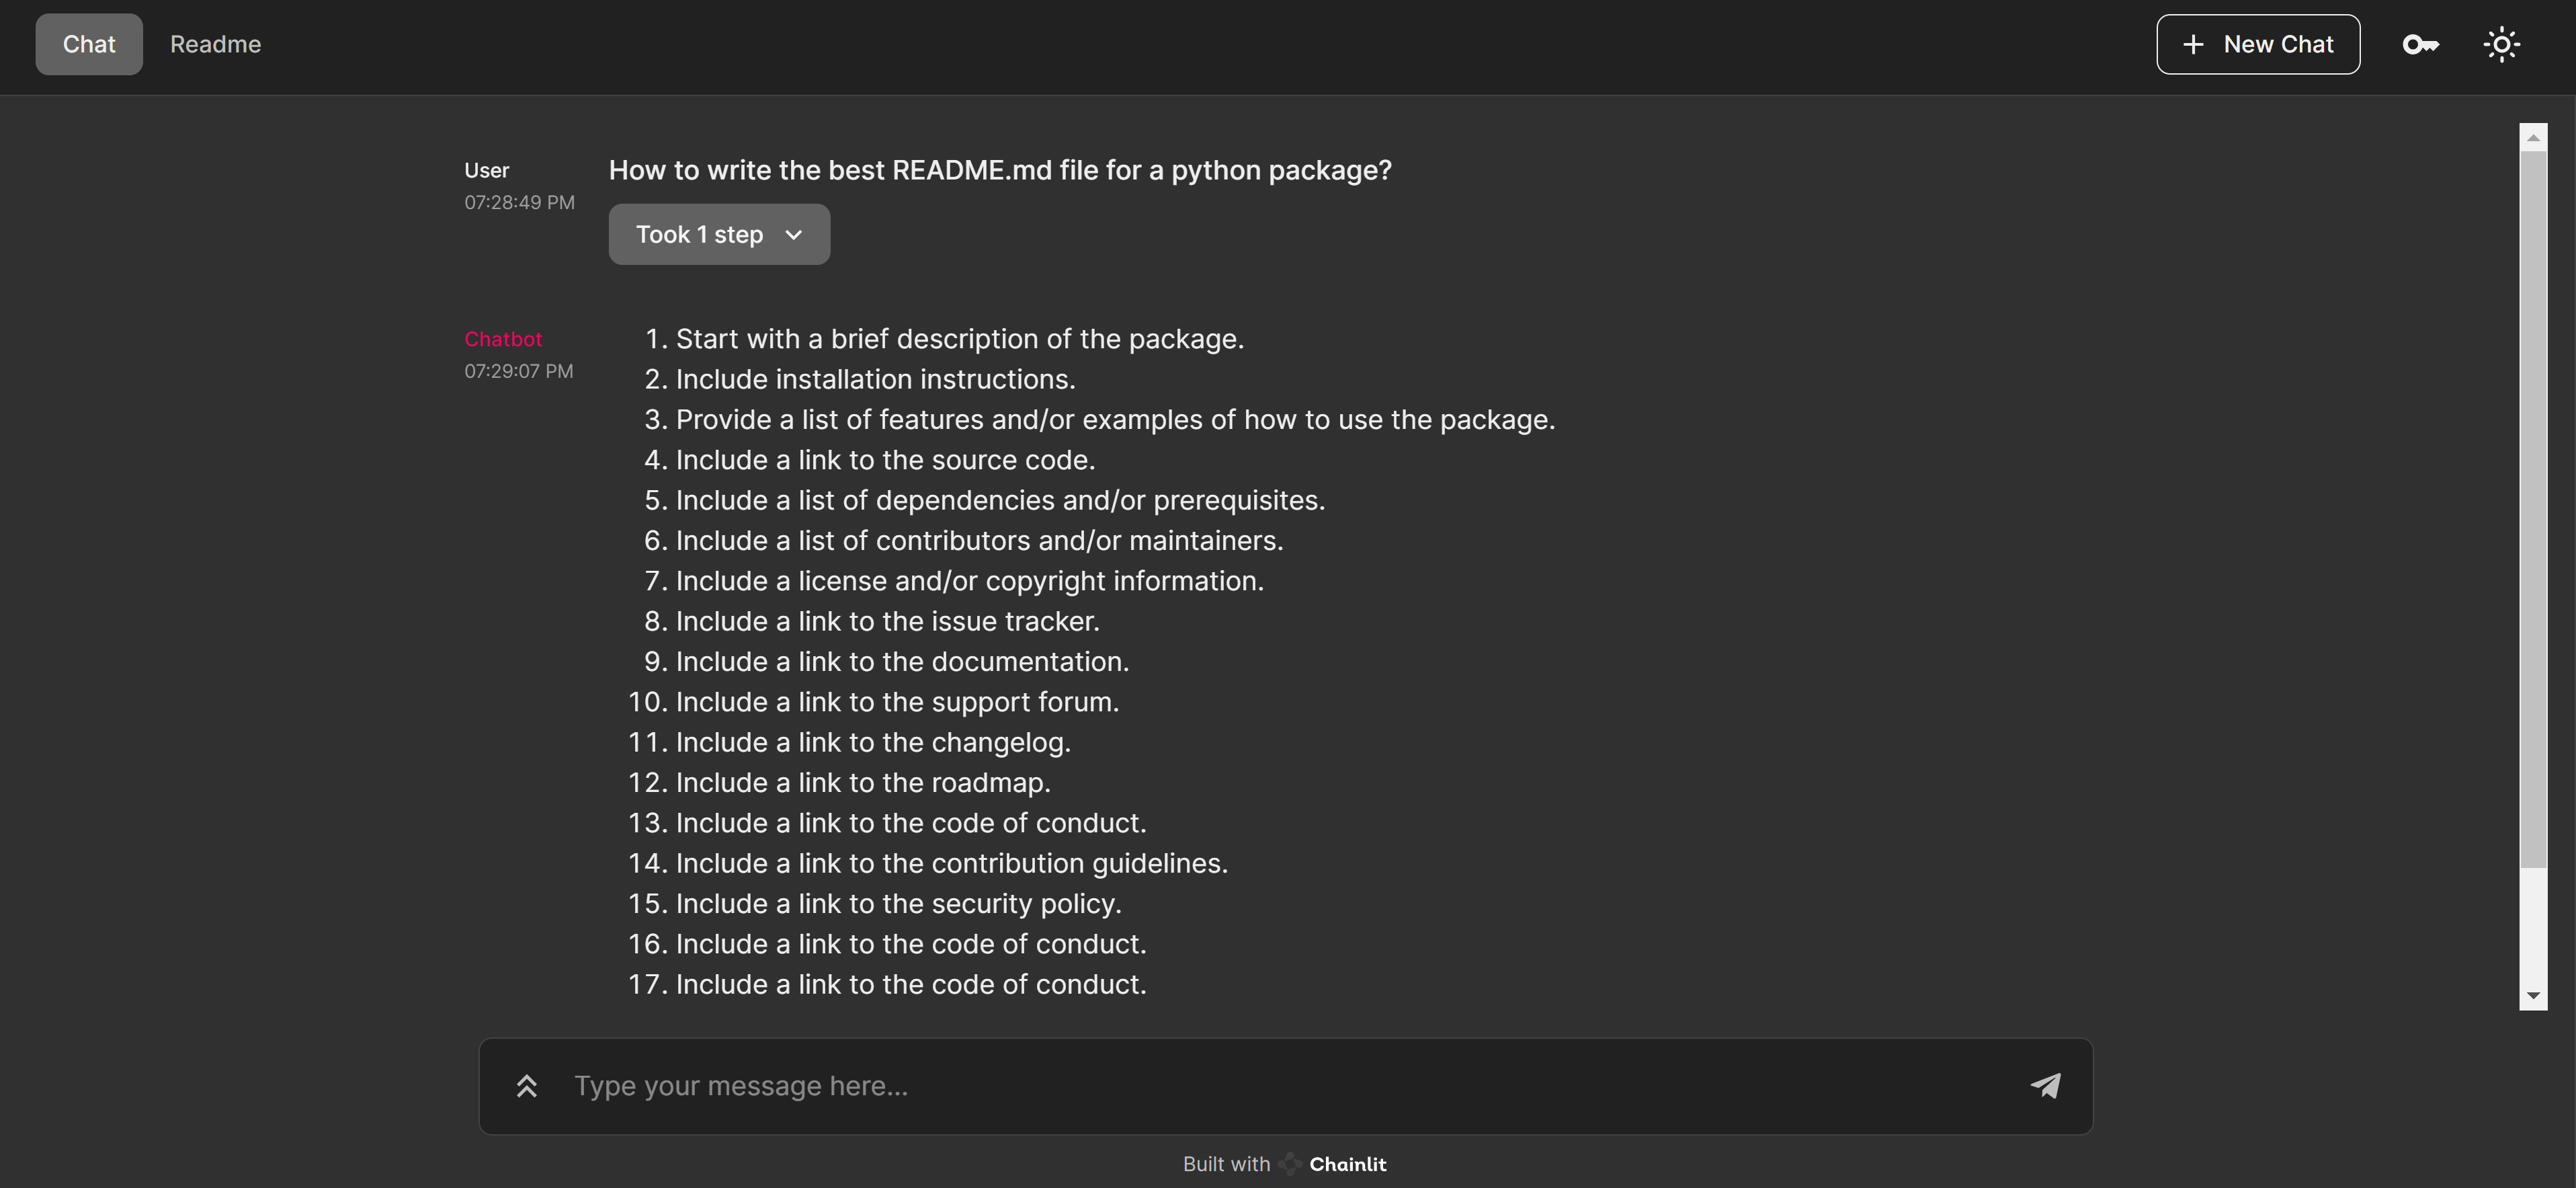Click the plus icon in New Chat

2193,44
